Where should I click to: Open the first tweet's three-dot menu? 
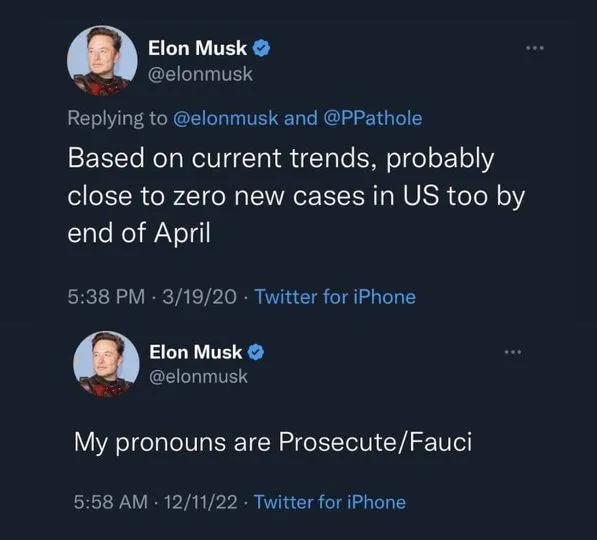(x=535, y=48)
